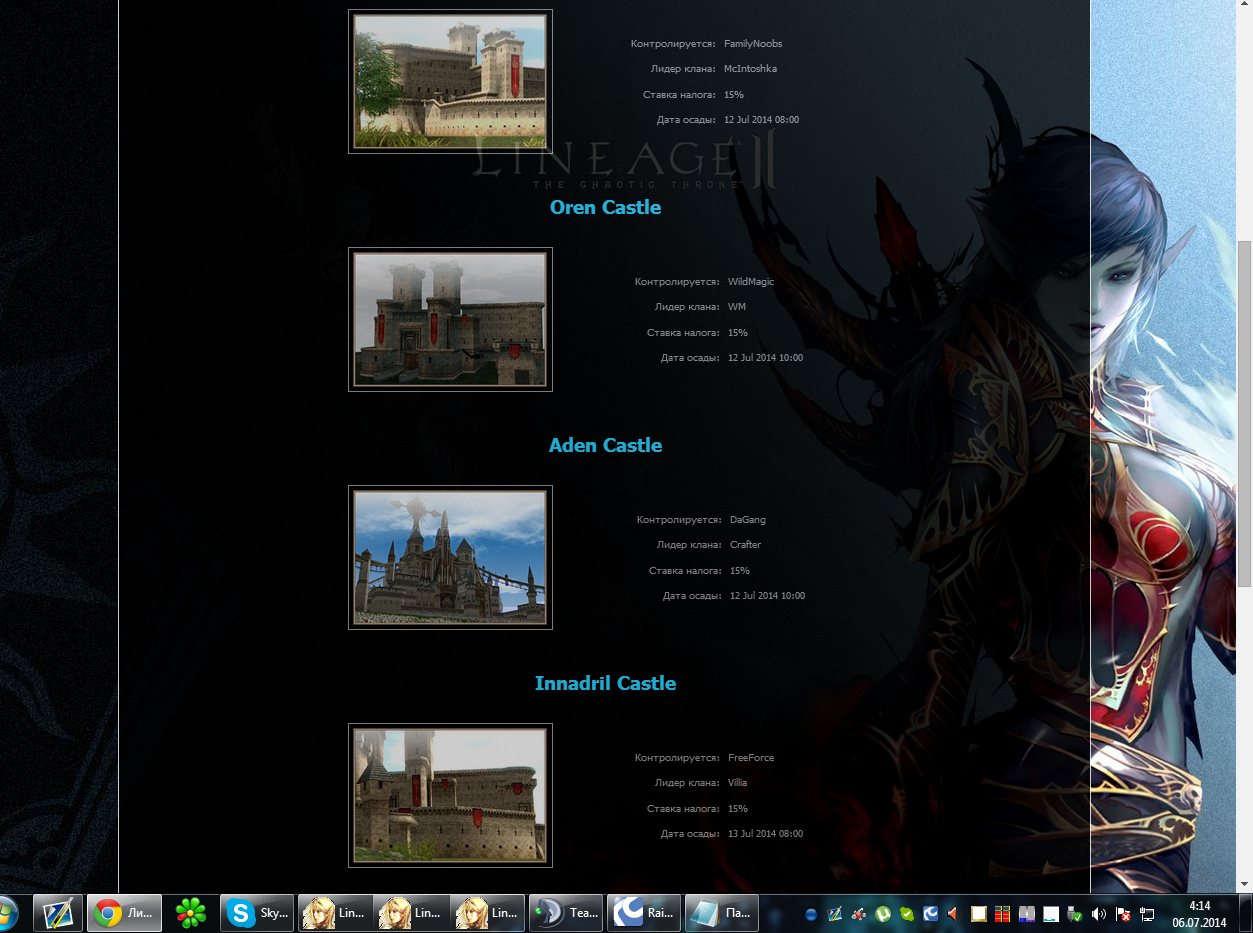Click Safely Remove Hardware tray icon
The height and width of the screenshot is (933, 1253).
click(1075, 914)
